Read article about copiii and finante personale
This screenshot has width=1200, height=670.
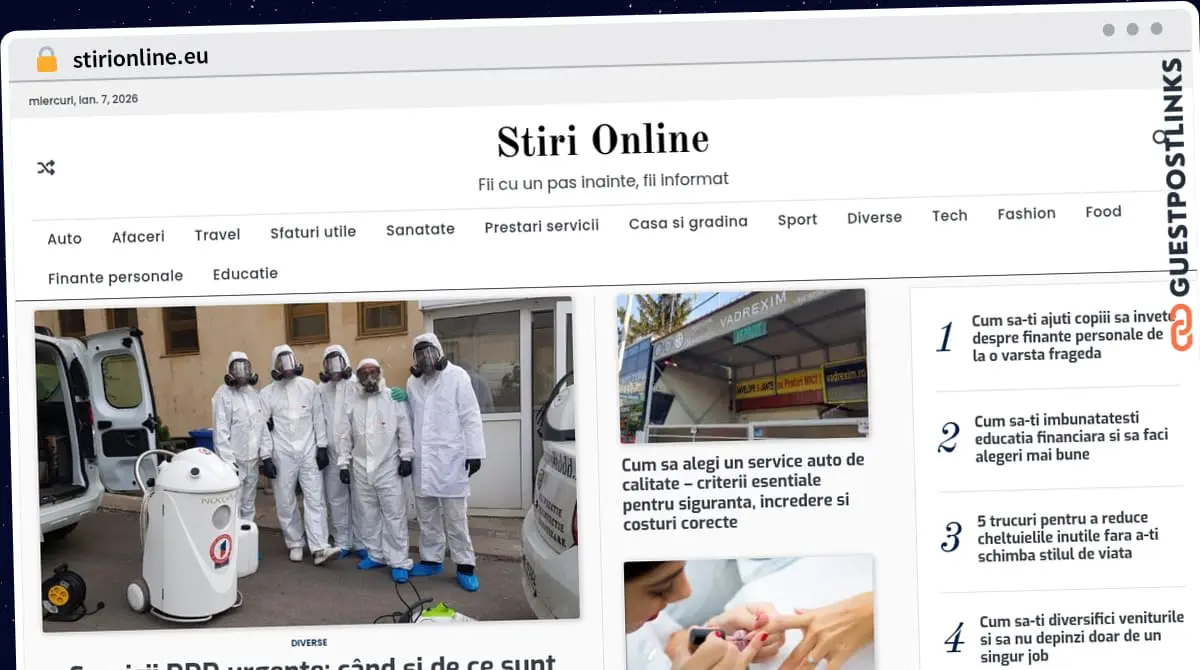pyautogui.click(x=1068, y=337)
